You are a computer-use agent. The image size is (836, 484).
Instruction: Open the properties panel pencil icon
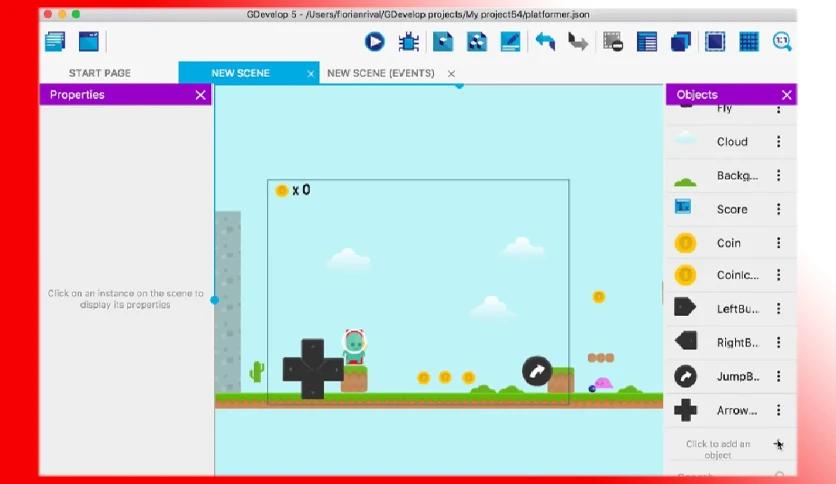[x=510, y=42]
